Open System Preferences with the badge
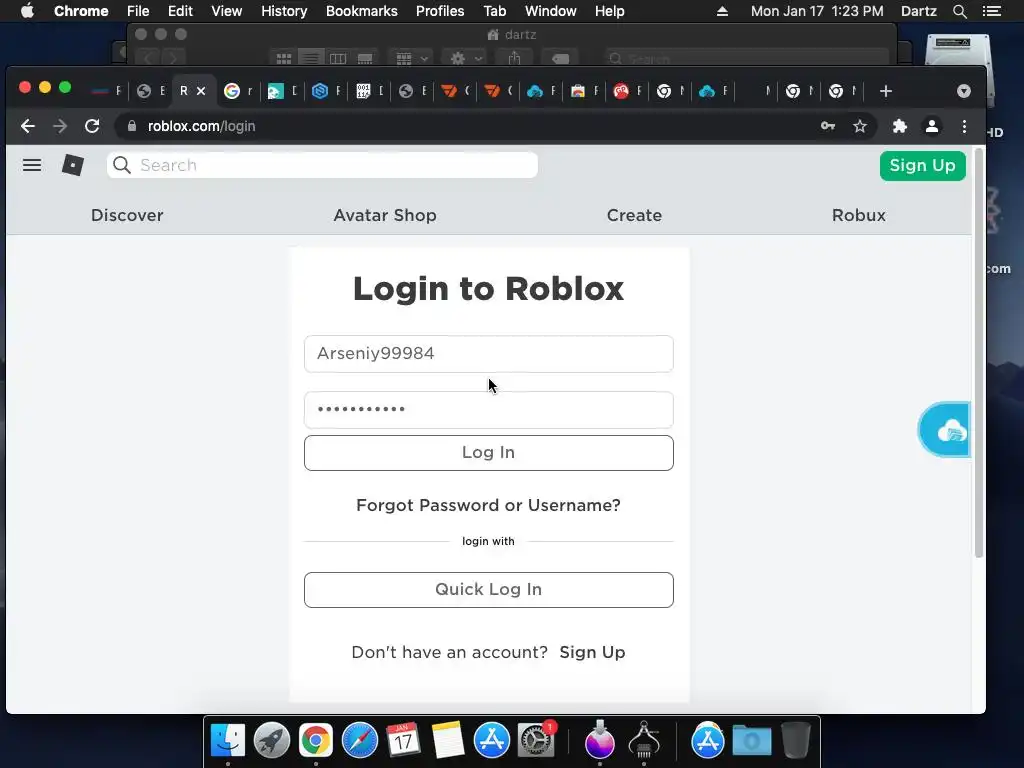Image resolution: width=1024 pixels, height=768 pixels. click(536, 741)
